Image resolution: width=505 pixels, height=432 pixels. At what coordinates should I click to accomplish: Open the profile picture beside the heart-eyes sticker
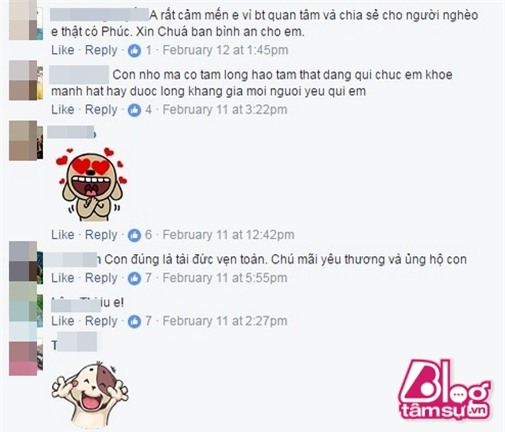click(x=26, y=140)
